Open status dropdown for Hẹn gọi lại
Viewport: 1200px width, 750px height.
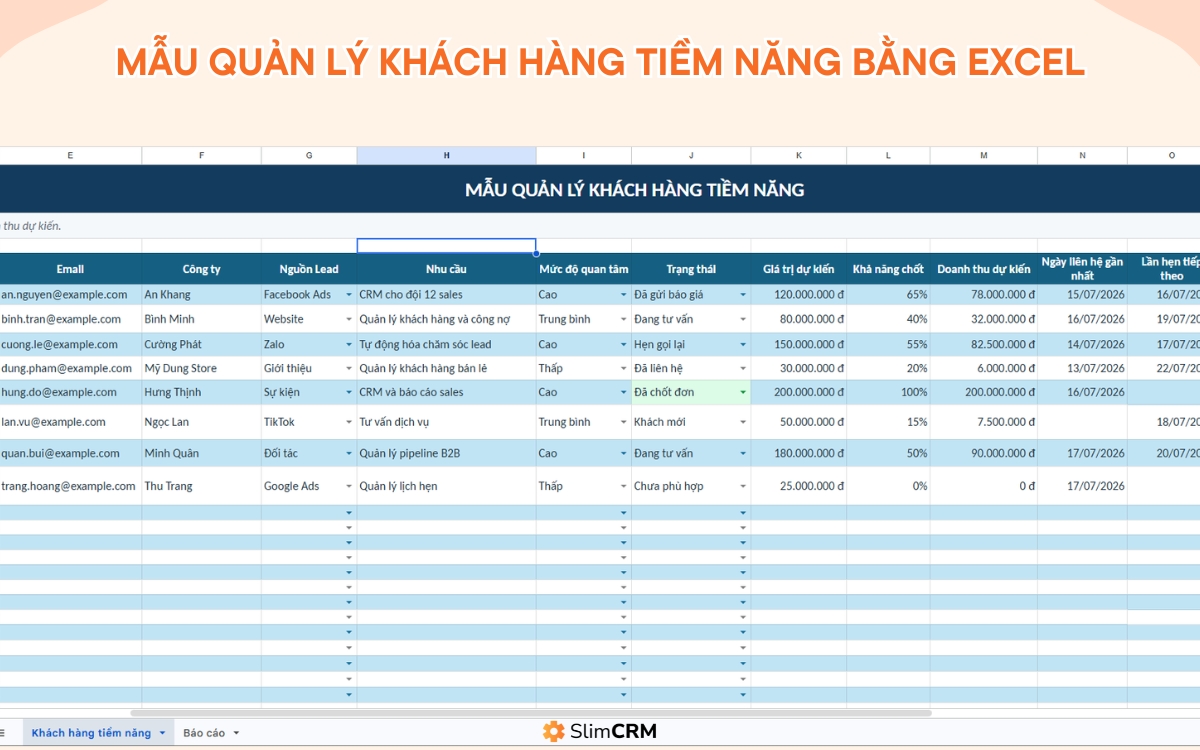click(743, 344)
